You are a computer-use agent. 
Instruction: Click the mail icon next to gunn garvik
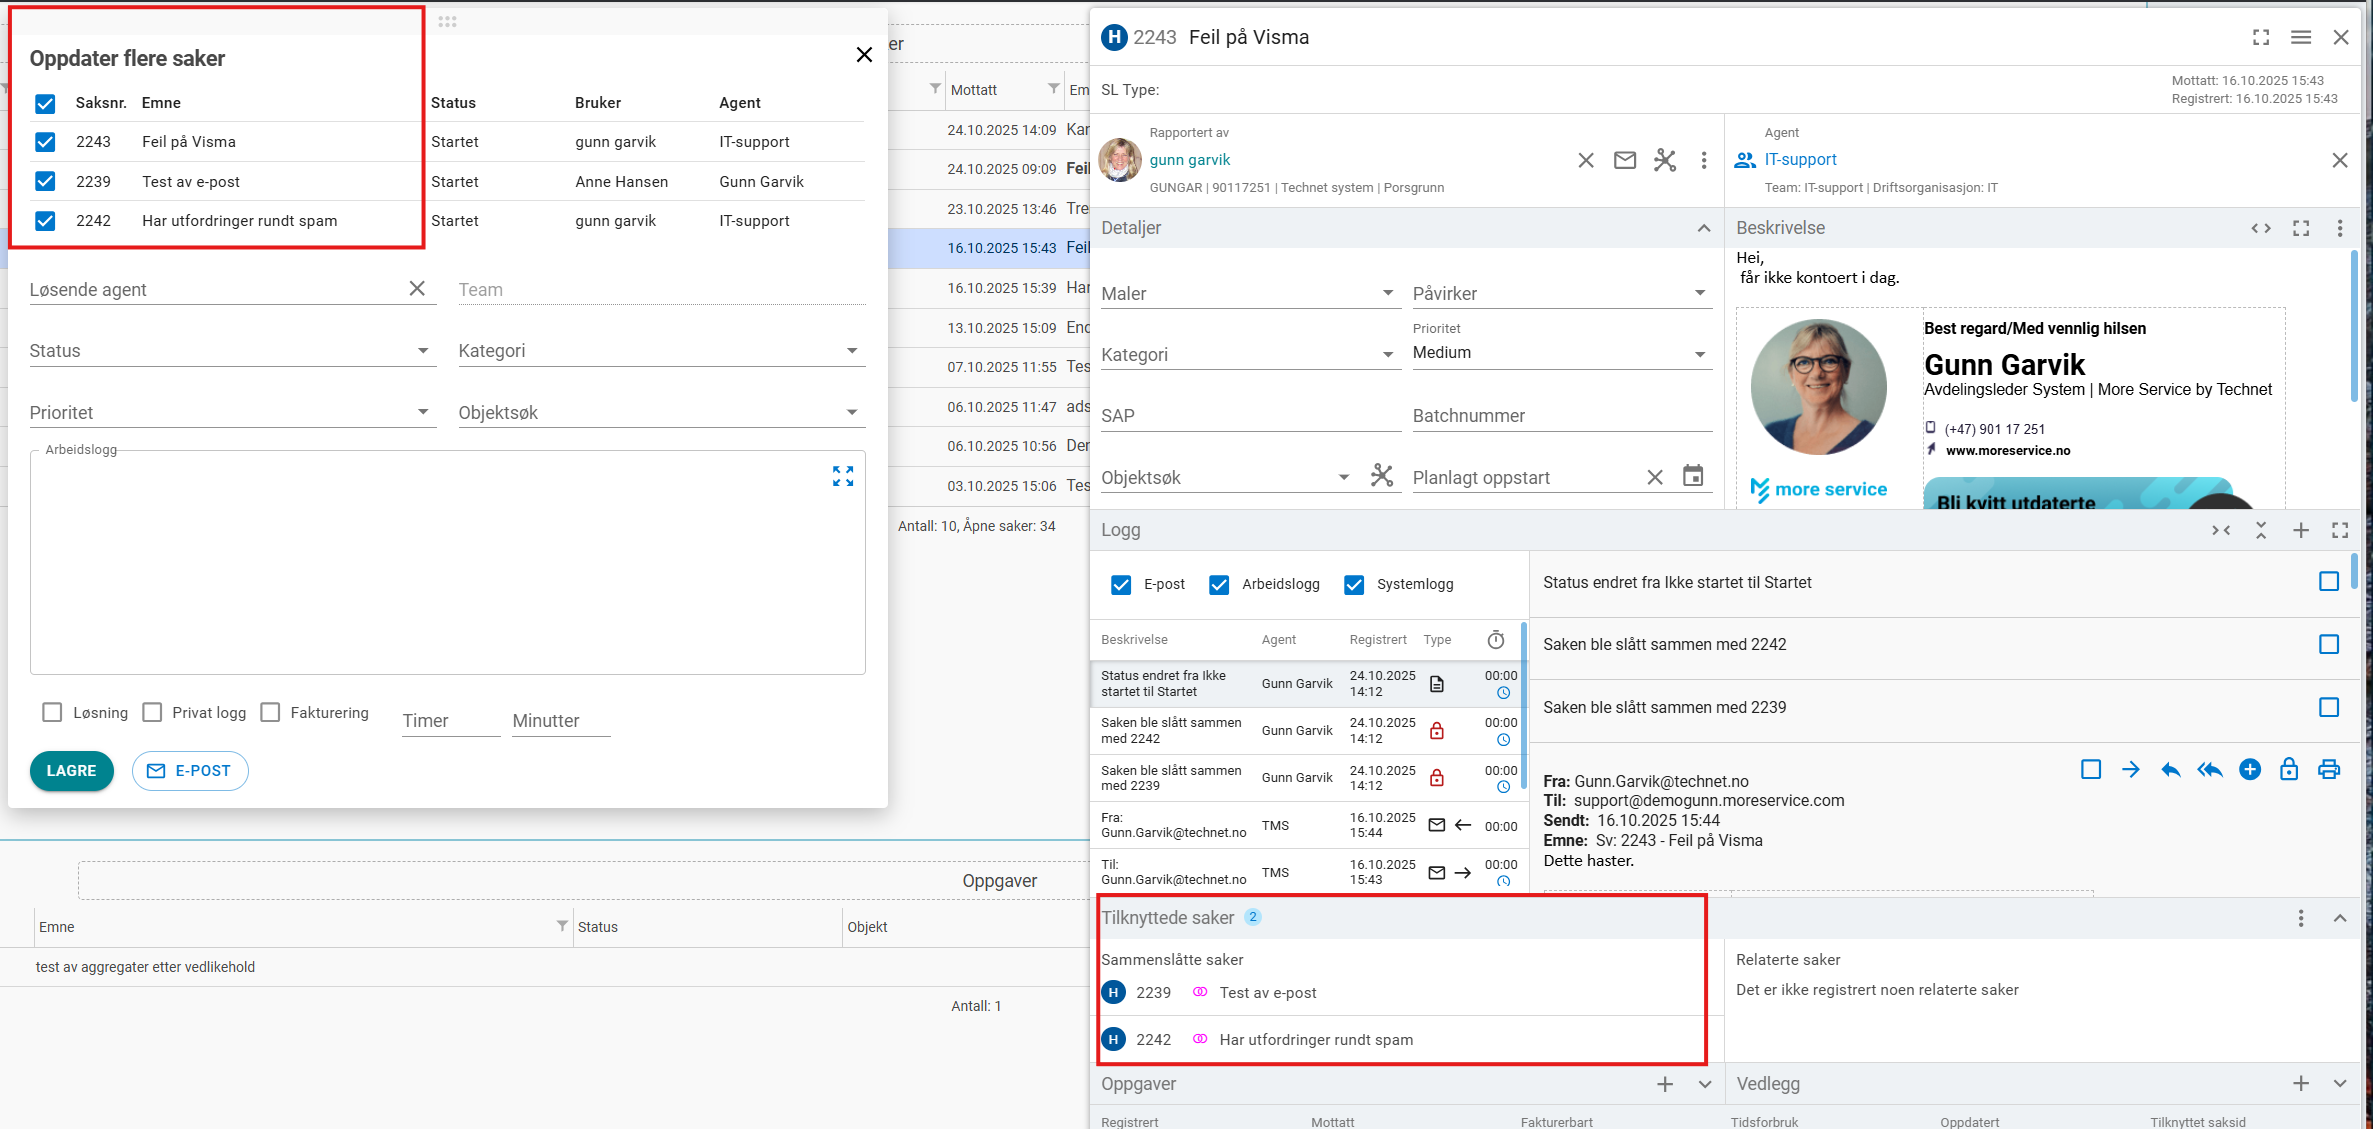point(1625,160)
